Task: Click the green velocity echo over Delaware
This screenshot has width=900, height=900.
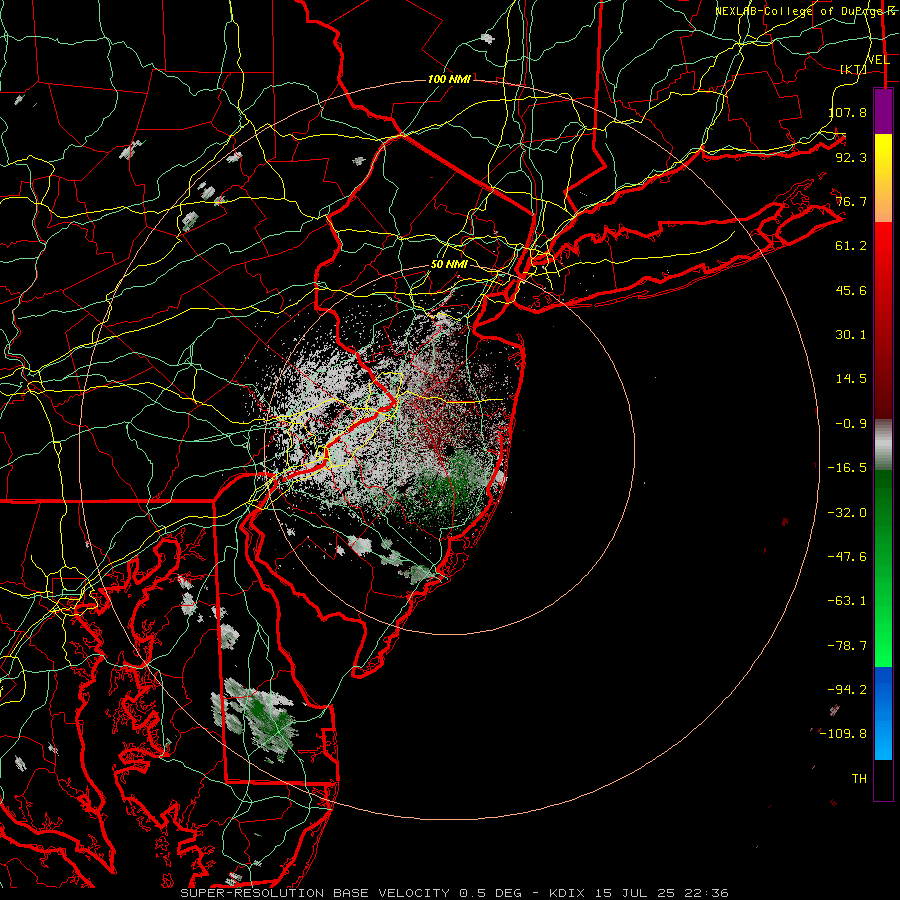Action: [x=267, y=720]
